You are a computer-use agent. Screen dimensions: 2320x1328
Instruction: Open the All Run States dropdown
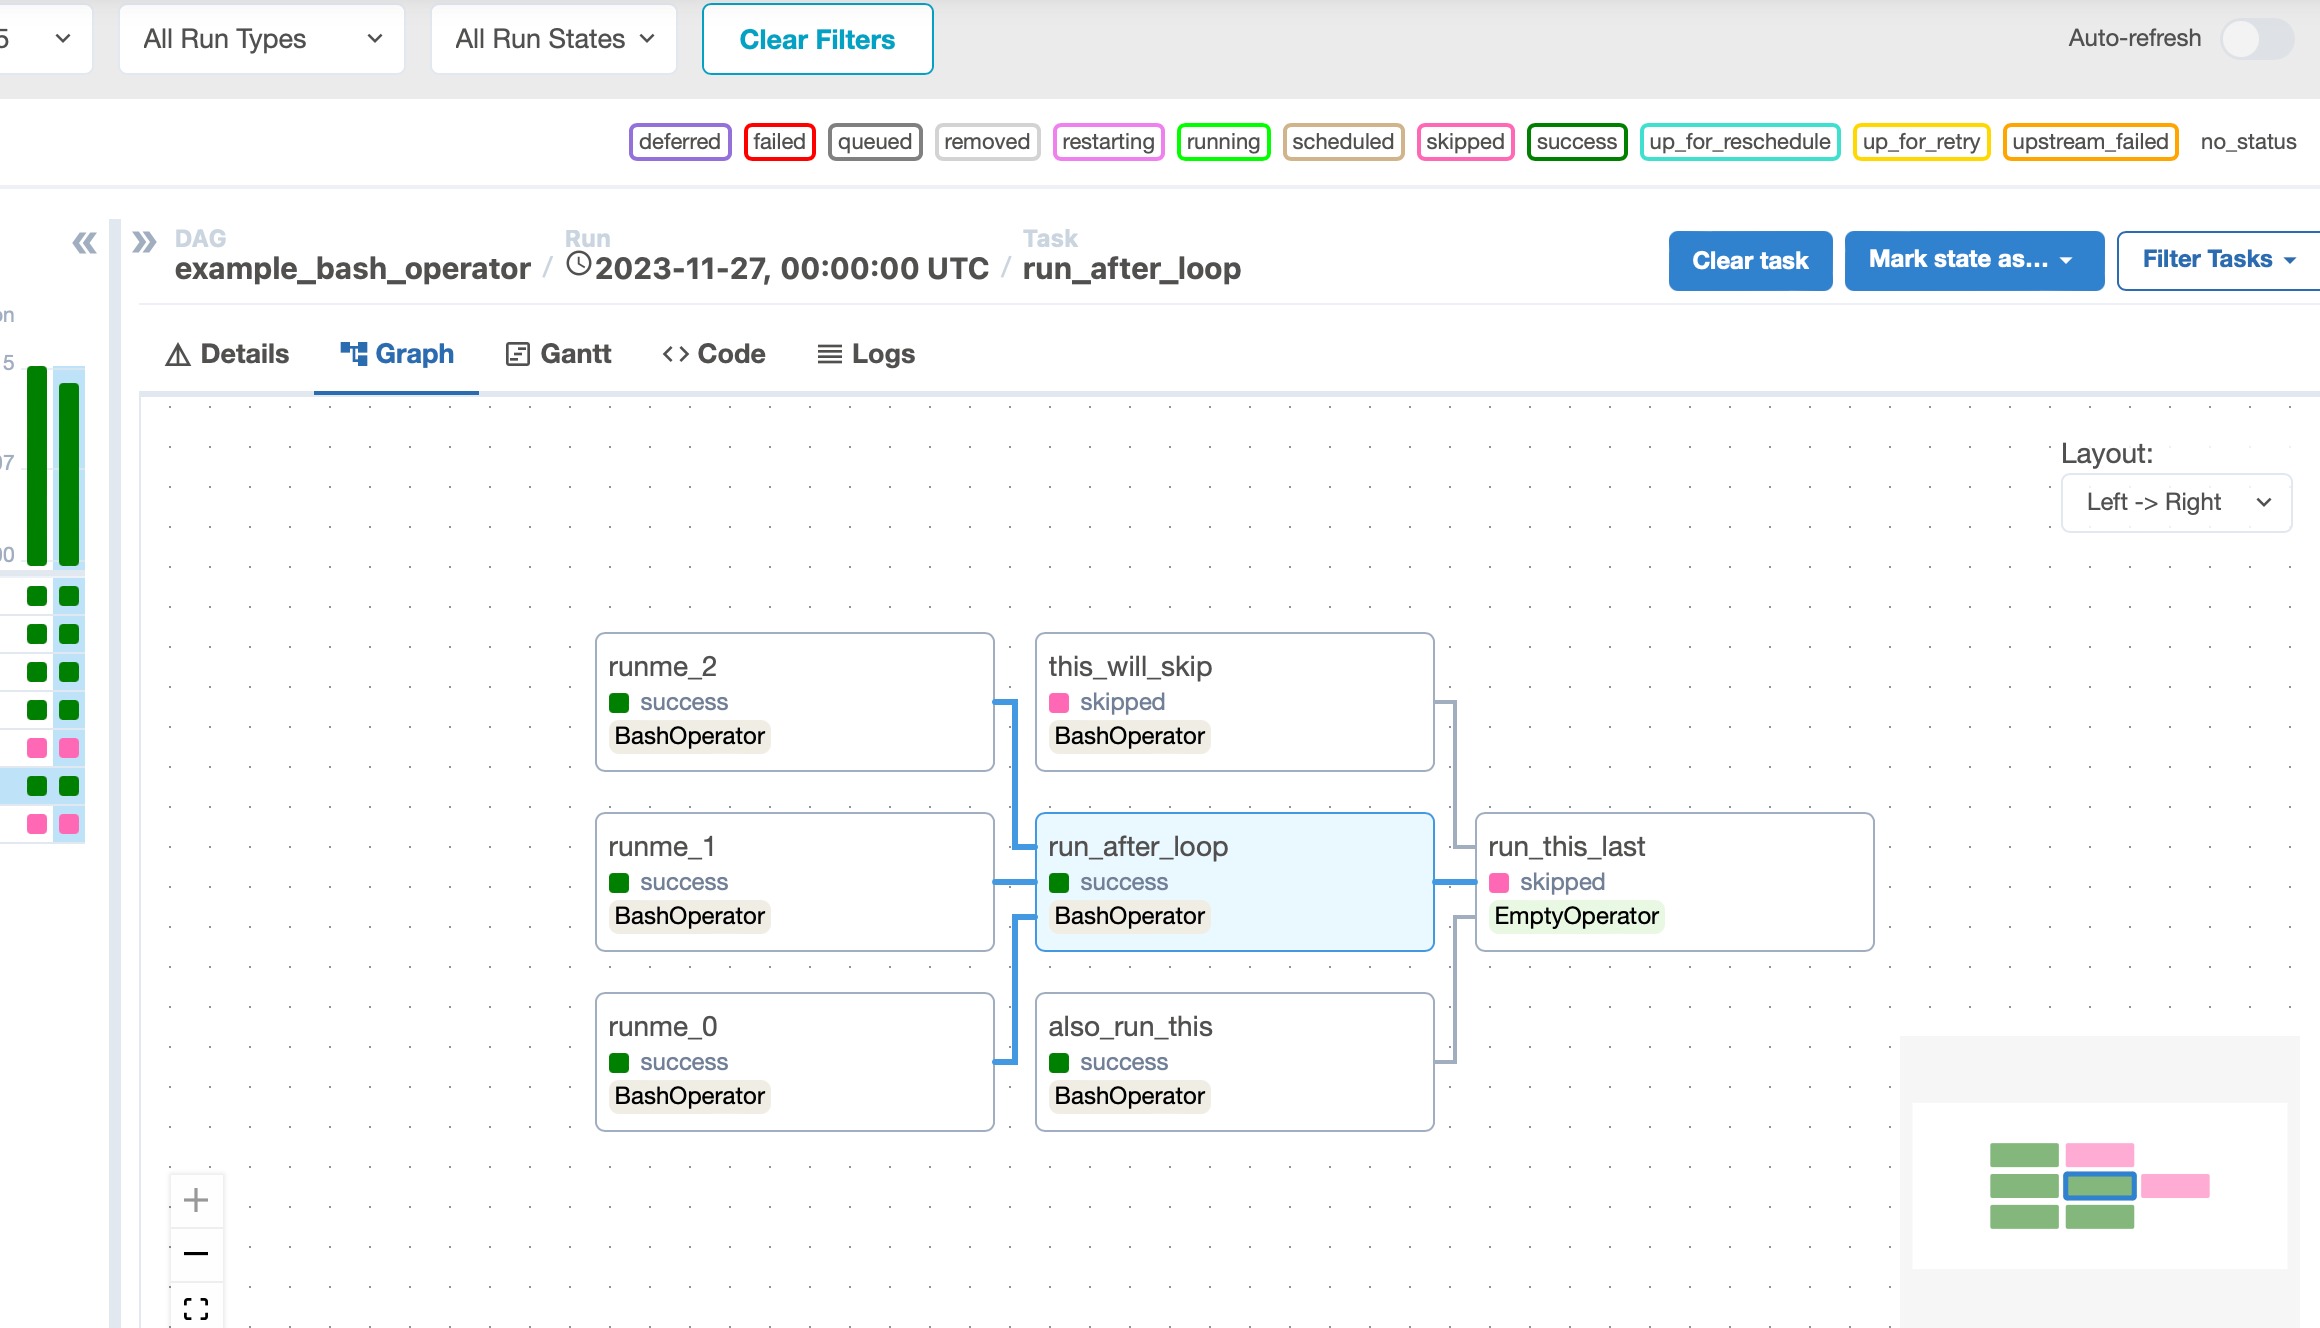554,39
